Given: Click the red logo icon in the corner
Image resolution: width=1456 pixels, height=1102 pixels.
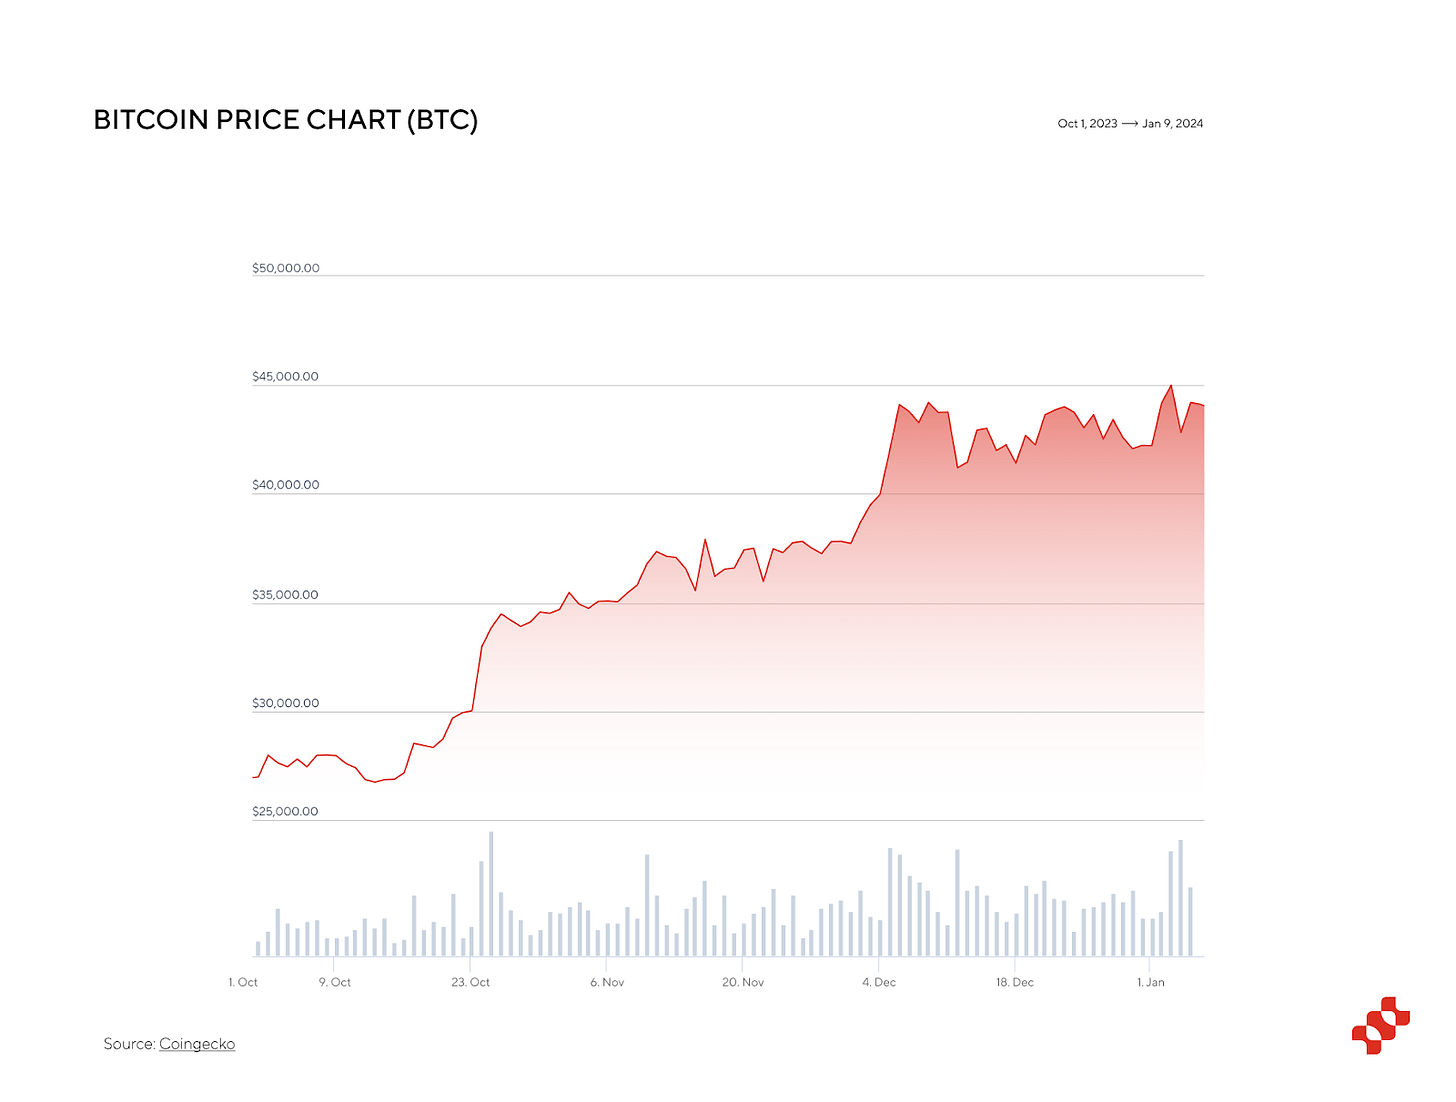Looking at the screenshot, I should (1380, 1025).
